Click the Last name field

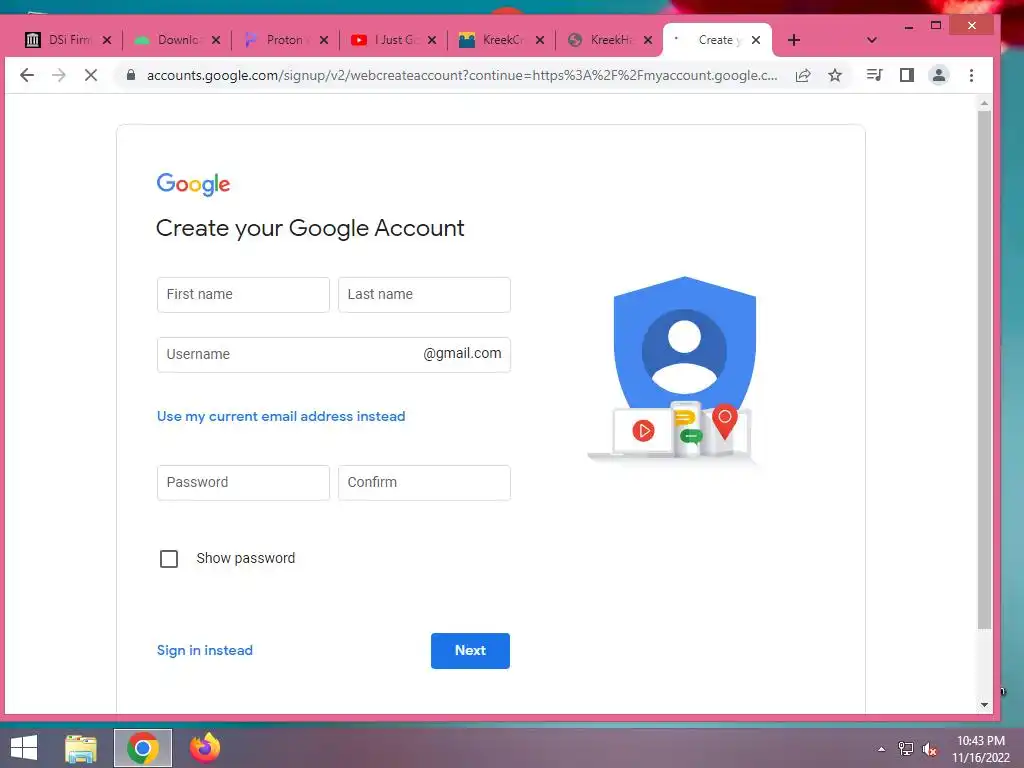click(x=424, y=295)
